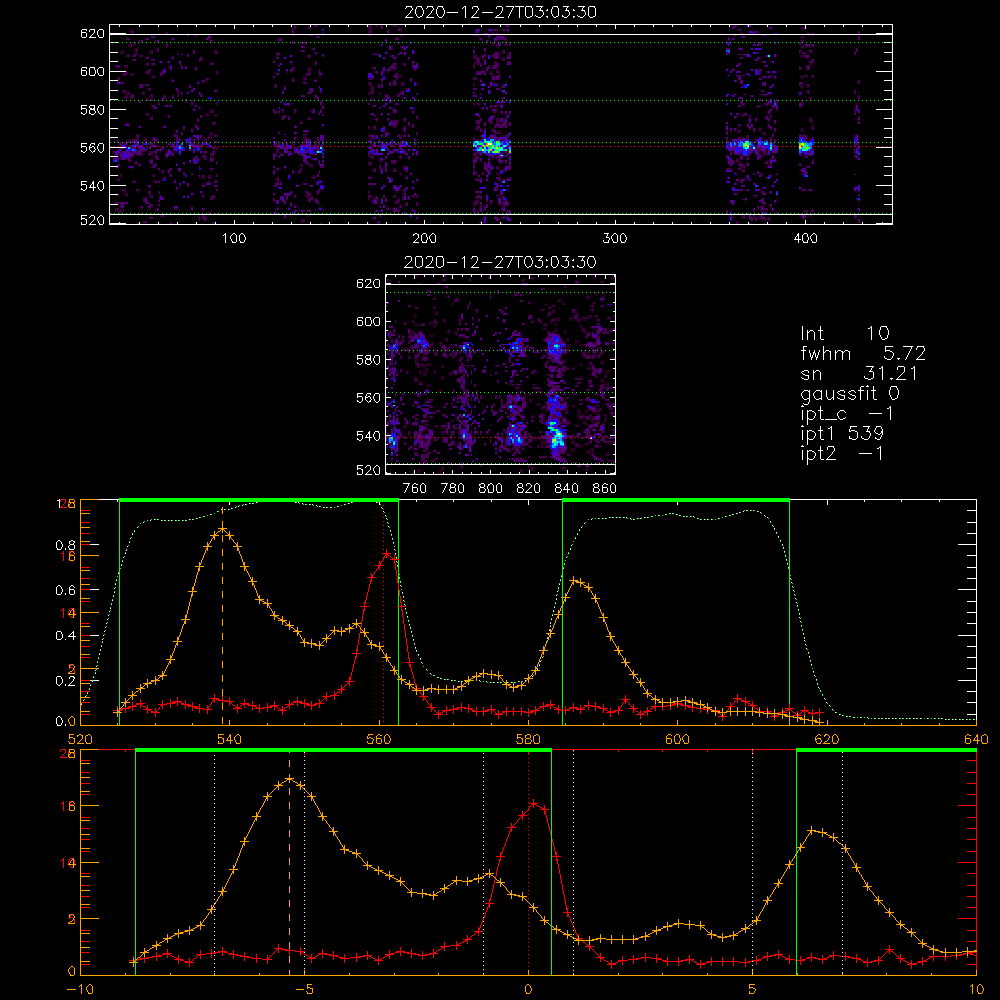Click the right-hand orange peak in bottom plot
The image size is (1000, 1000).
tap(811, 830)
